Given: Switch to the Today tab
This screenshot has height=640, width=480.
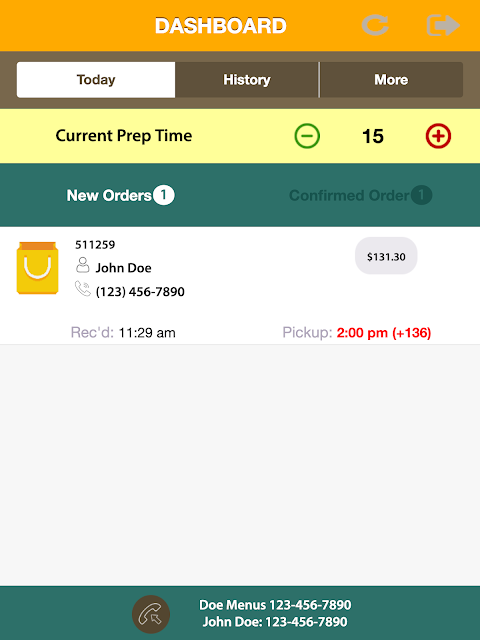Looking at the screenshot, I should [96, 80].
